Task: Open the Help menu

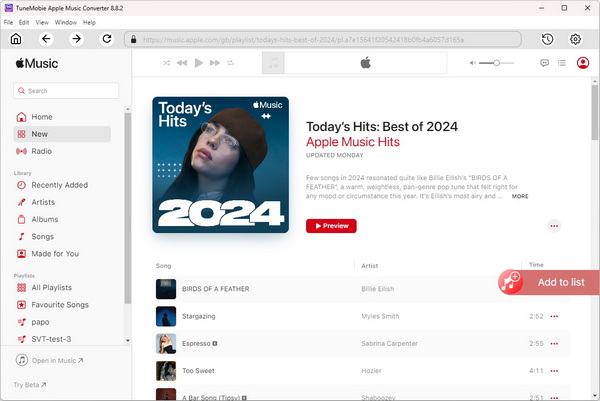Action: [x=89, y=23]
